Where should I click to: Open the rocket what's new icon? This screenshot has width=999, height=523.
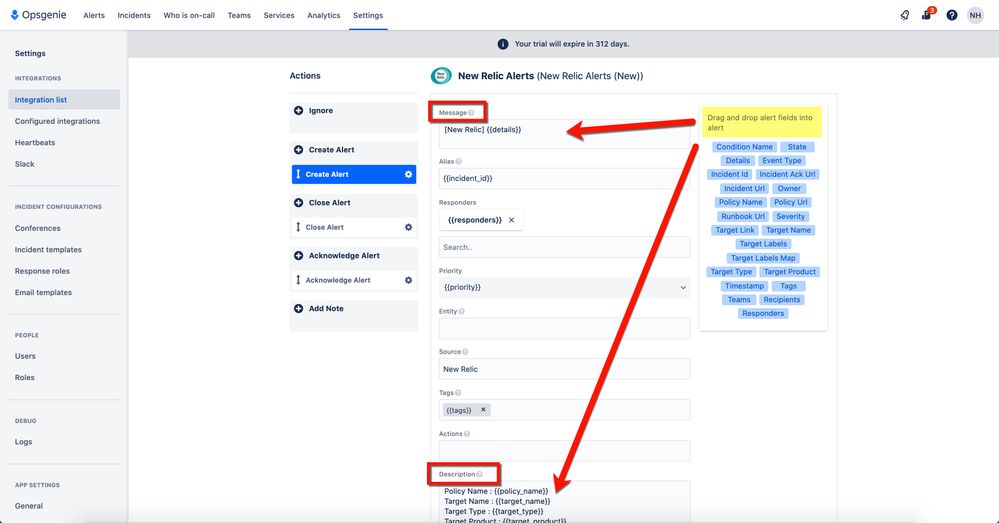click(905, 15)
